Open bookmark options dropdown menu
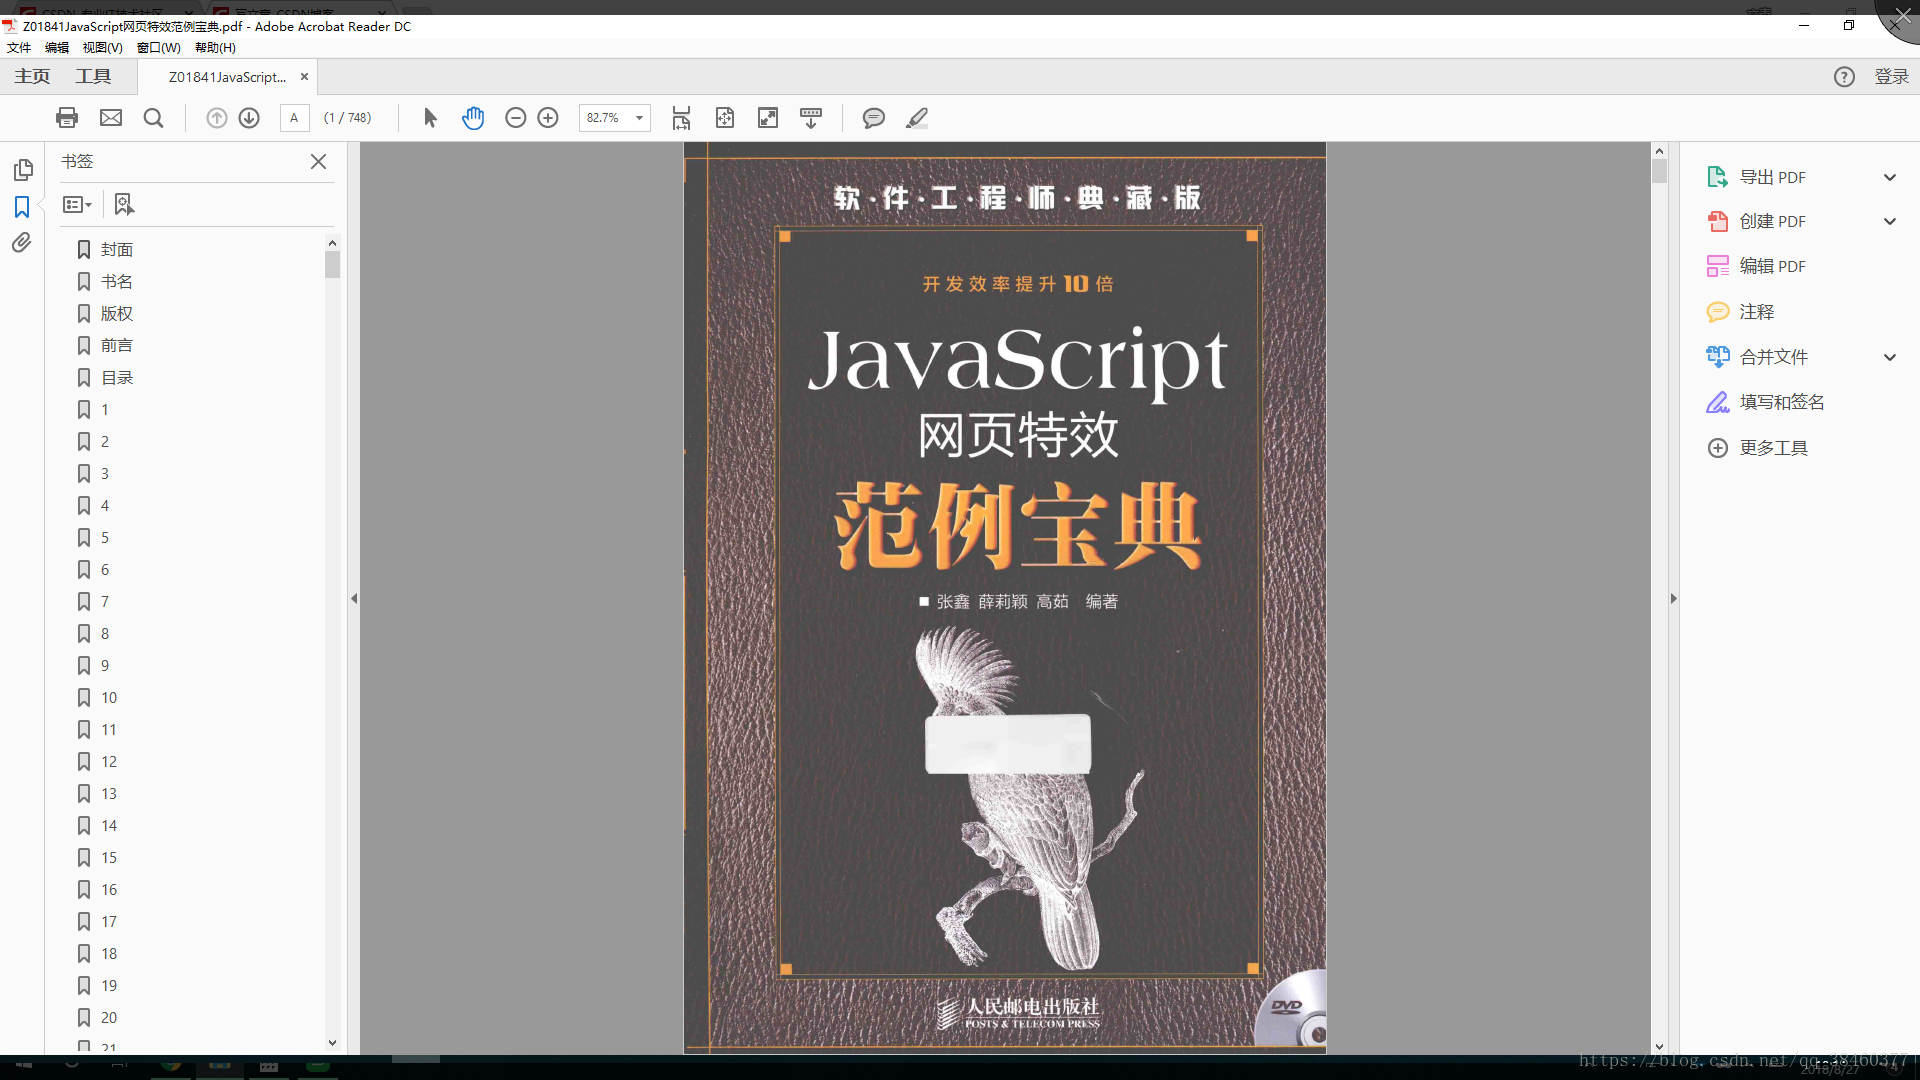 (77, 204)
